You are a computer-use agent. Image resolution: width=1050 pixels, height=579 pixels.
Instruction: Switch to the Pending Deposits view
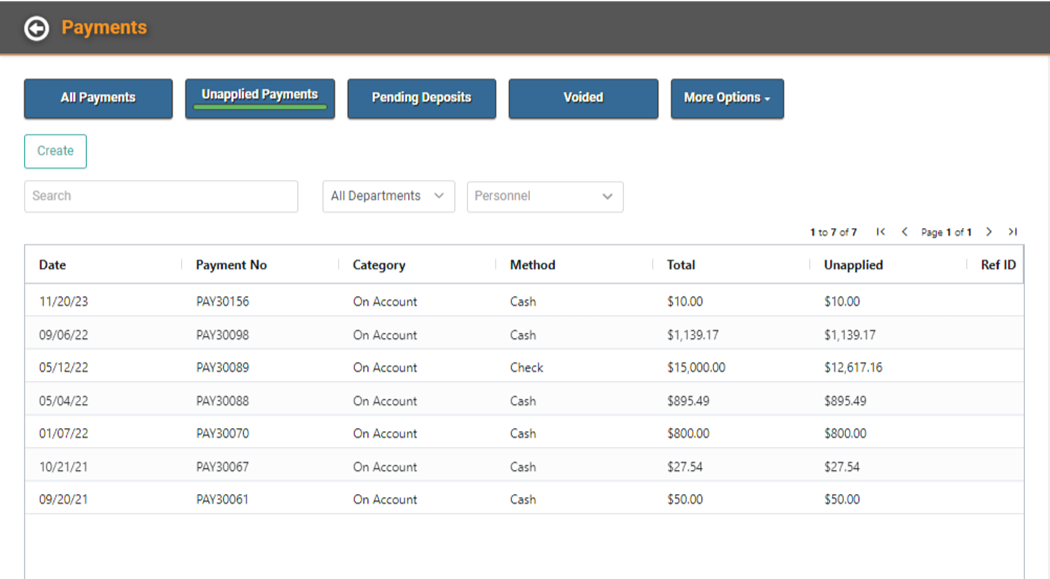421,98
